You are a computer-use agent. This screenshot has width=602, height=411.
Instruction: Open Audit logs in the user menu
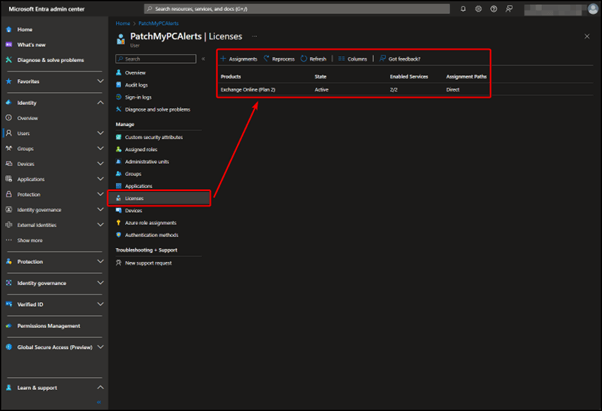(136, 85)
